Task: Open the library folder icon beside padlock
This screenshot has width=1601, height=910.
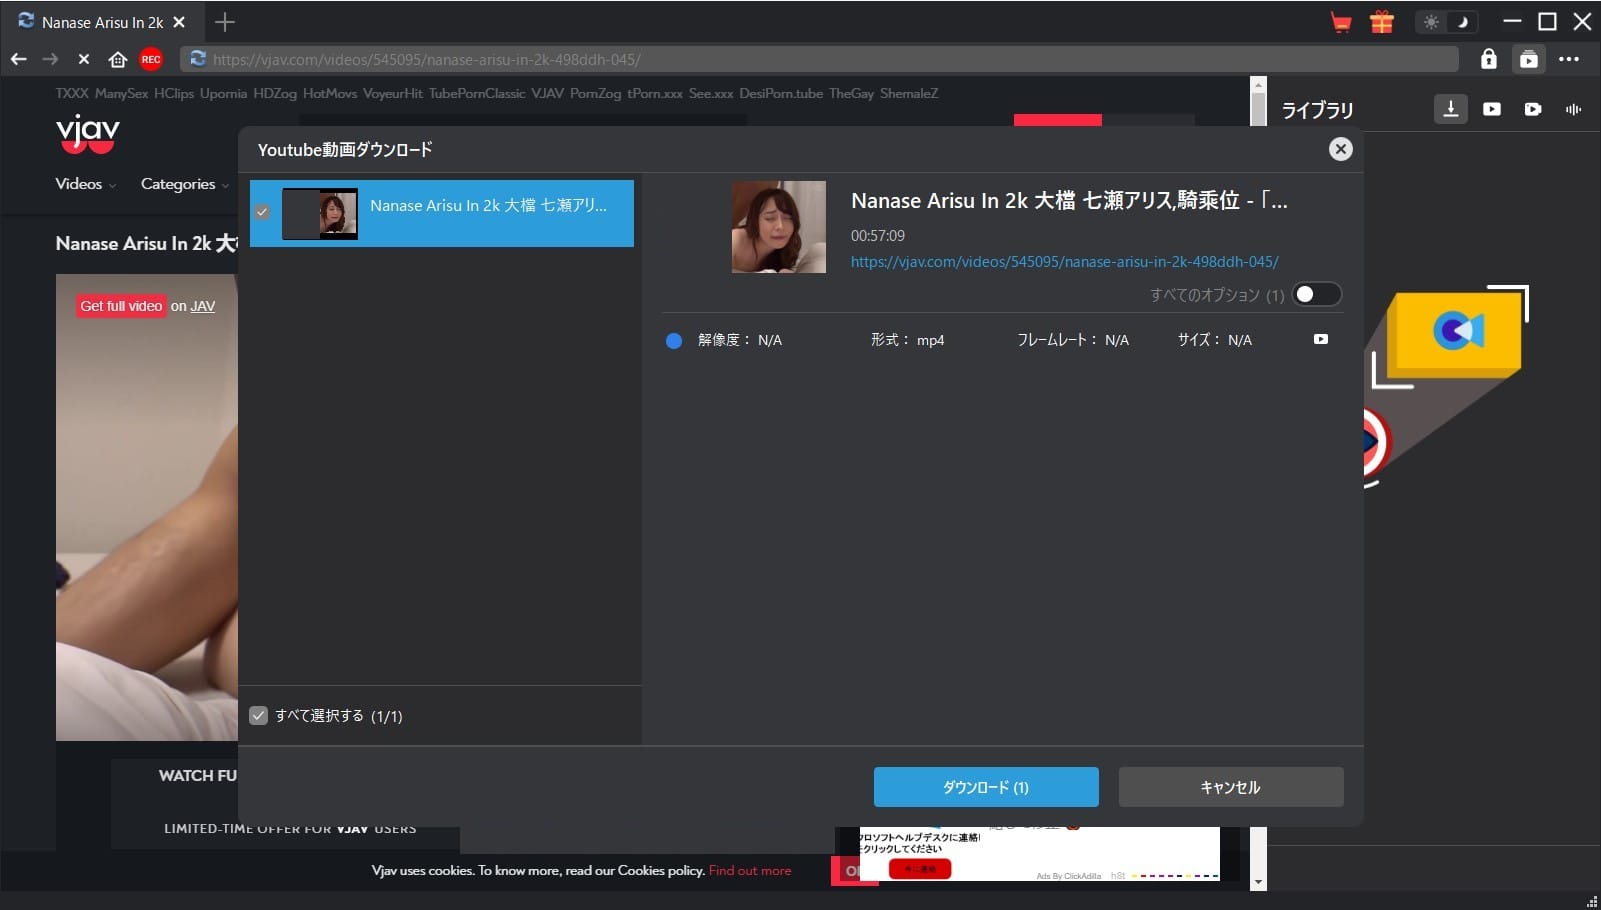Action: (x=1529, y=59)
